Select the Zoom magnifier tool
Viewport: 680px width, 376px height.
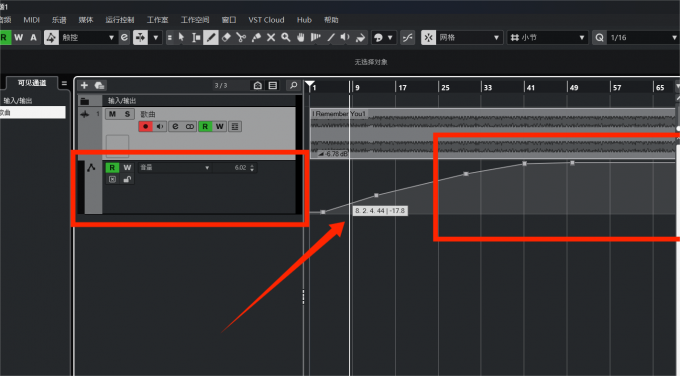(x=285, y=38)
